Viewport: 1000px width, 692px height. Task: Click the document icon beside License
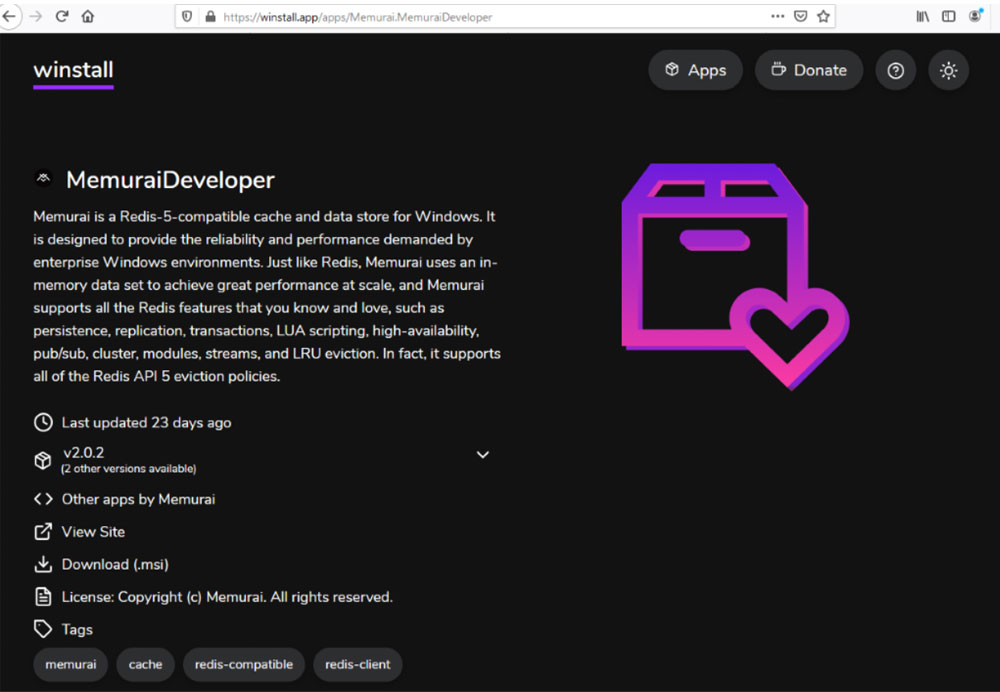[43, 597]
